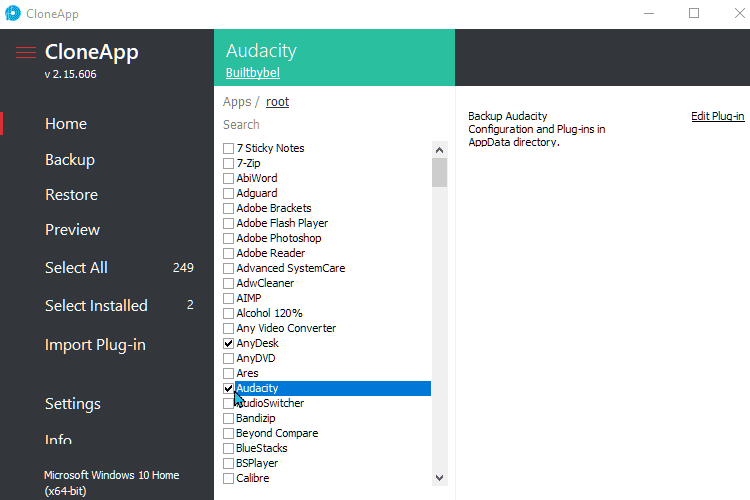The image size is (750, 500).
Task: Check the AbiWord checkbox
Action: coord(229,178)
